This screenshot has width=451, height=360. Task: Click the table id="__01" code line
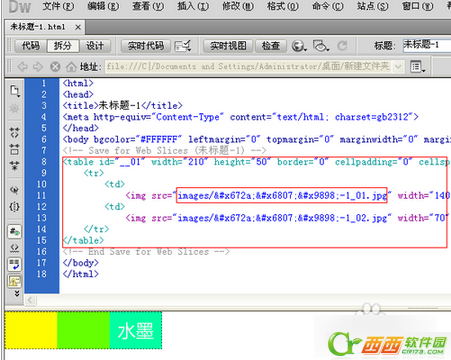[257, 162]
